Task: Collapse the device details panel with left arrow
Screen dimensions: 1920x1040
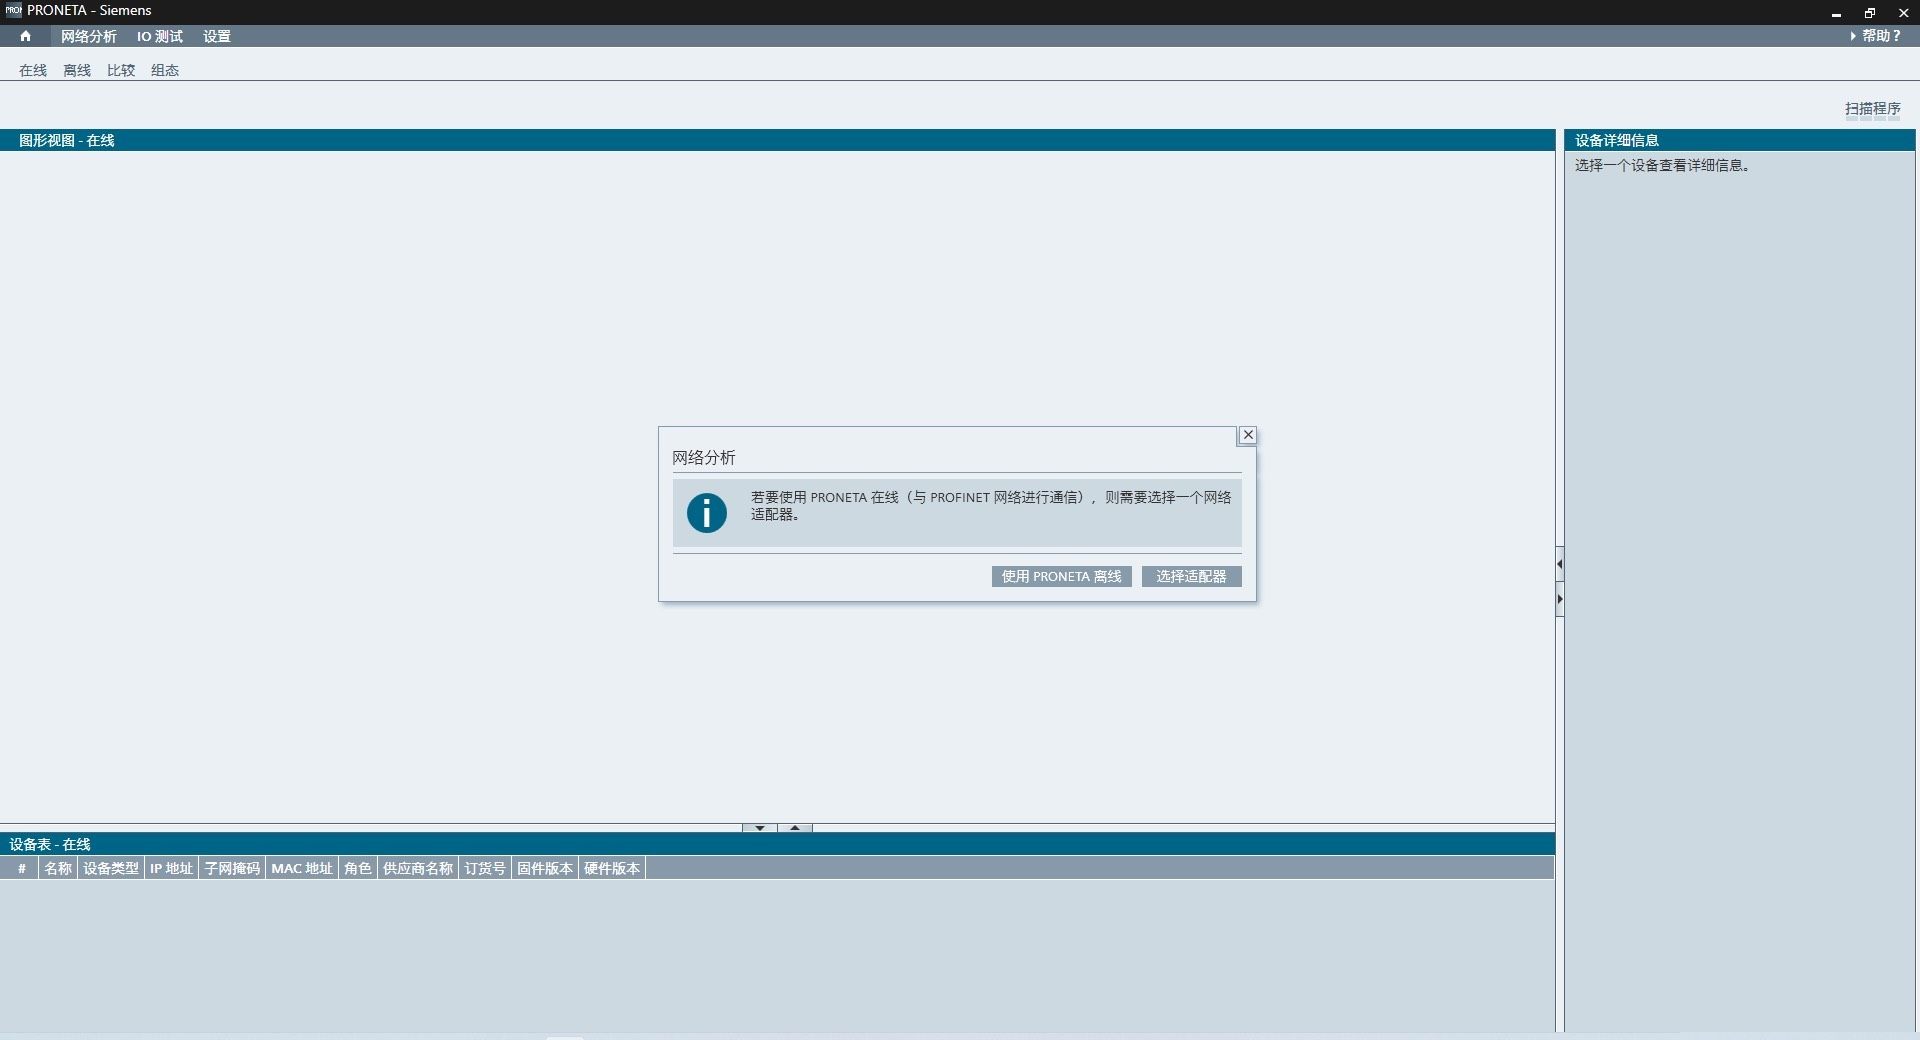Action: (1560, 564)
